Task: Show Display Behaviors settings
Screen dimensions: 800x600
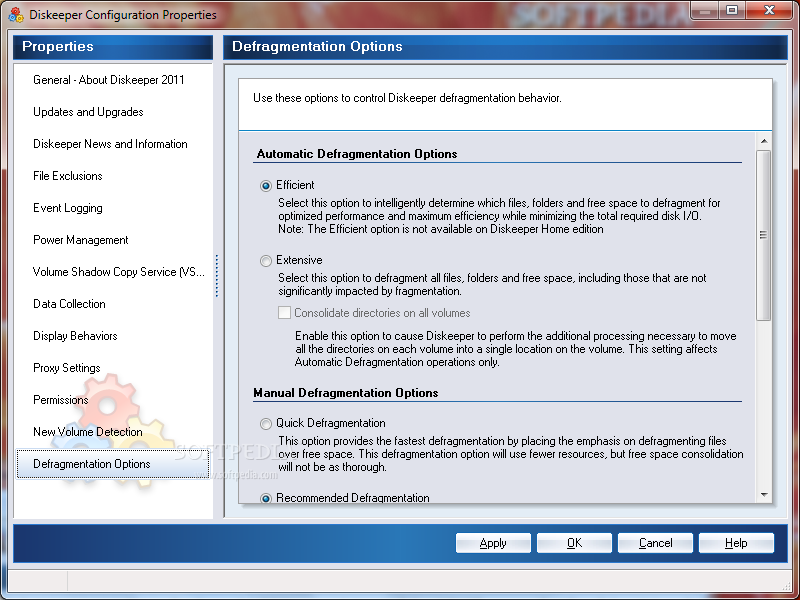Action: click(76, 336)
